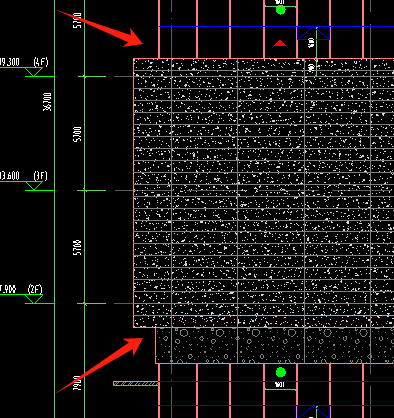This screenshot has height=418, width=394.
Task: Select the 2F elevation triangle symbol
Action: point(34,299)
